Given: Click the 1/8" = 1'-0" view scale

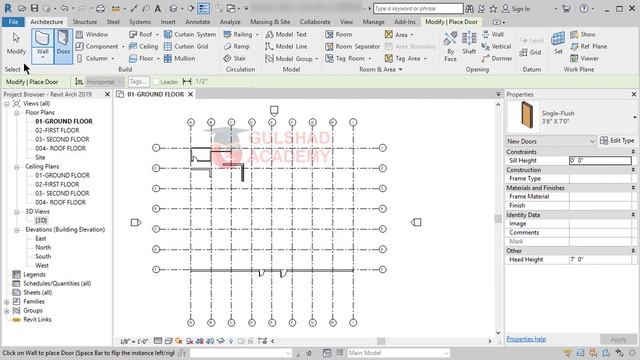Looking at the screenshot, I should pyautogui.click(x=134, y=341).
